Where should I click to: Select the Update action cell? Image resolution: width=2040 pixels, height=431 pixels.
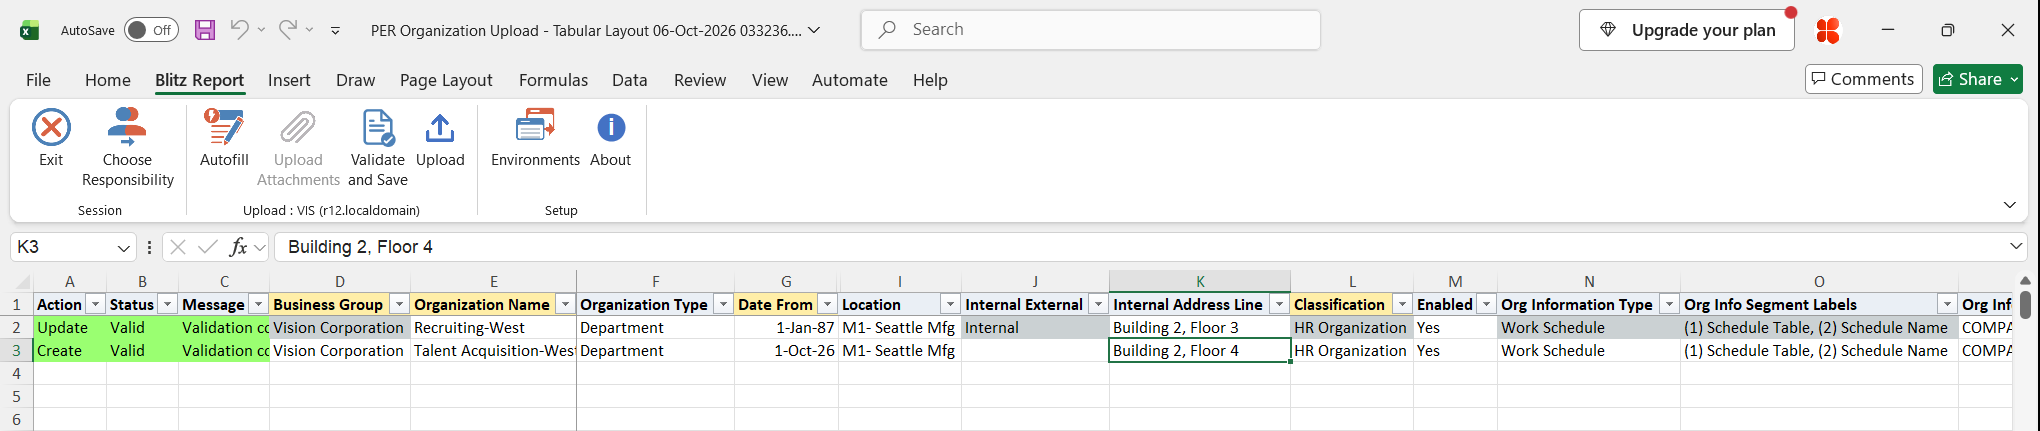(x=70, y=327)
